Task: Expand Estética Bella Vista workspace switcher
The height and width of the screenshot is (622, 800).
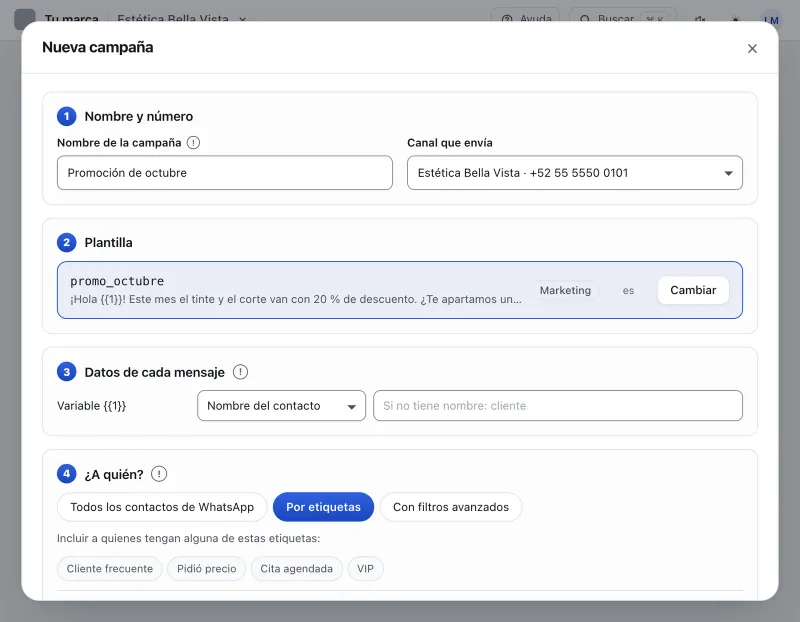Action: 182,19
